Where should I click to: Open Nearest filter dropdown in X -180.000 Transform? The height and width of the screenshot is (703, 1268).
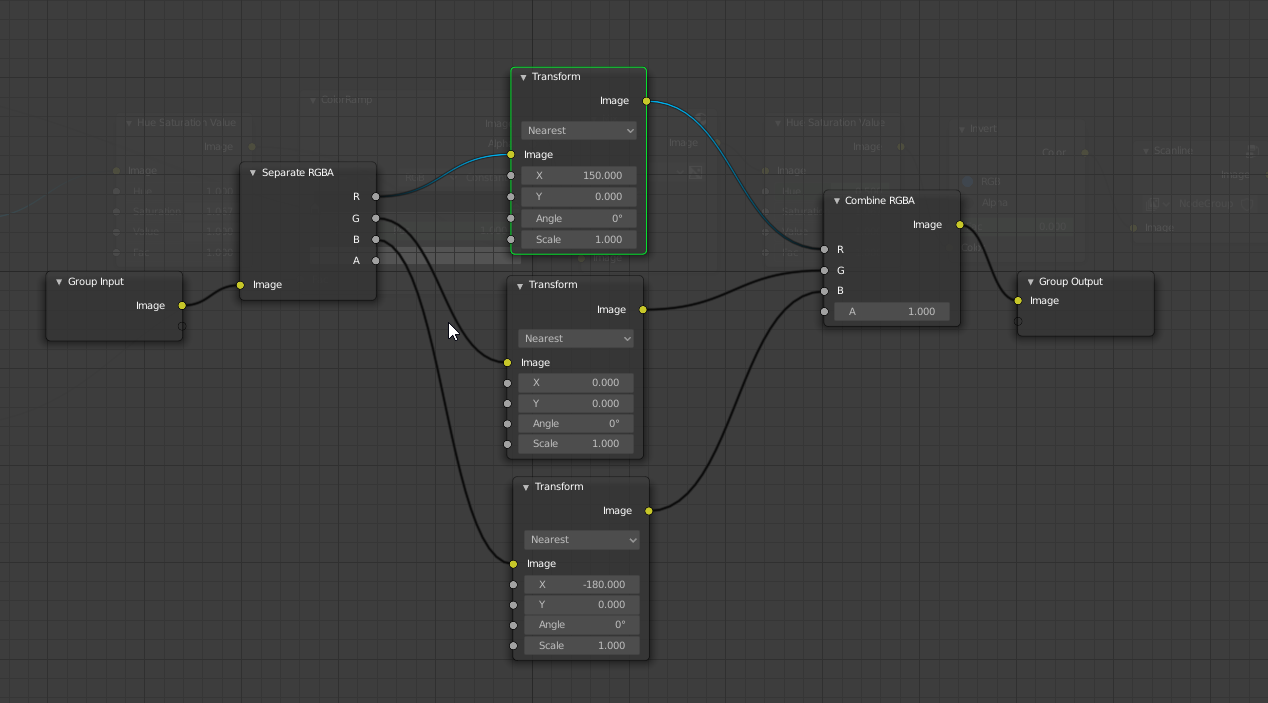(x=582, y=539)
